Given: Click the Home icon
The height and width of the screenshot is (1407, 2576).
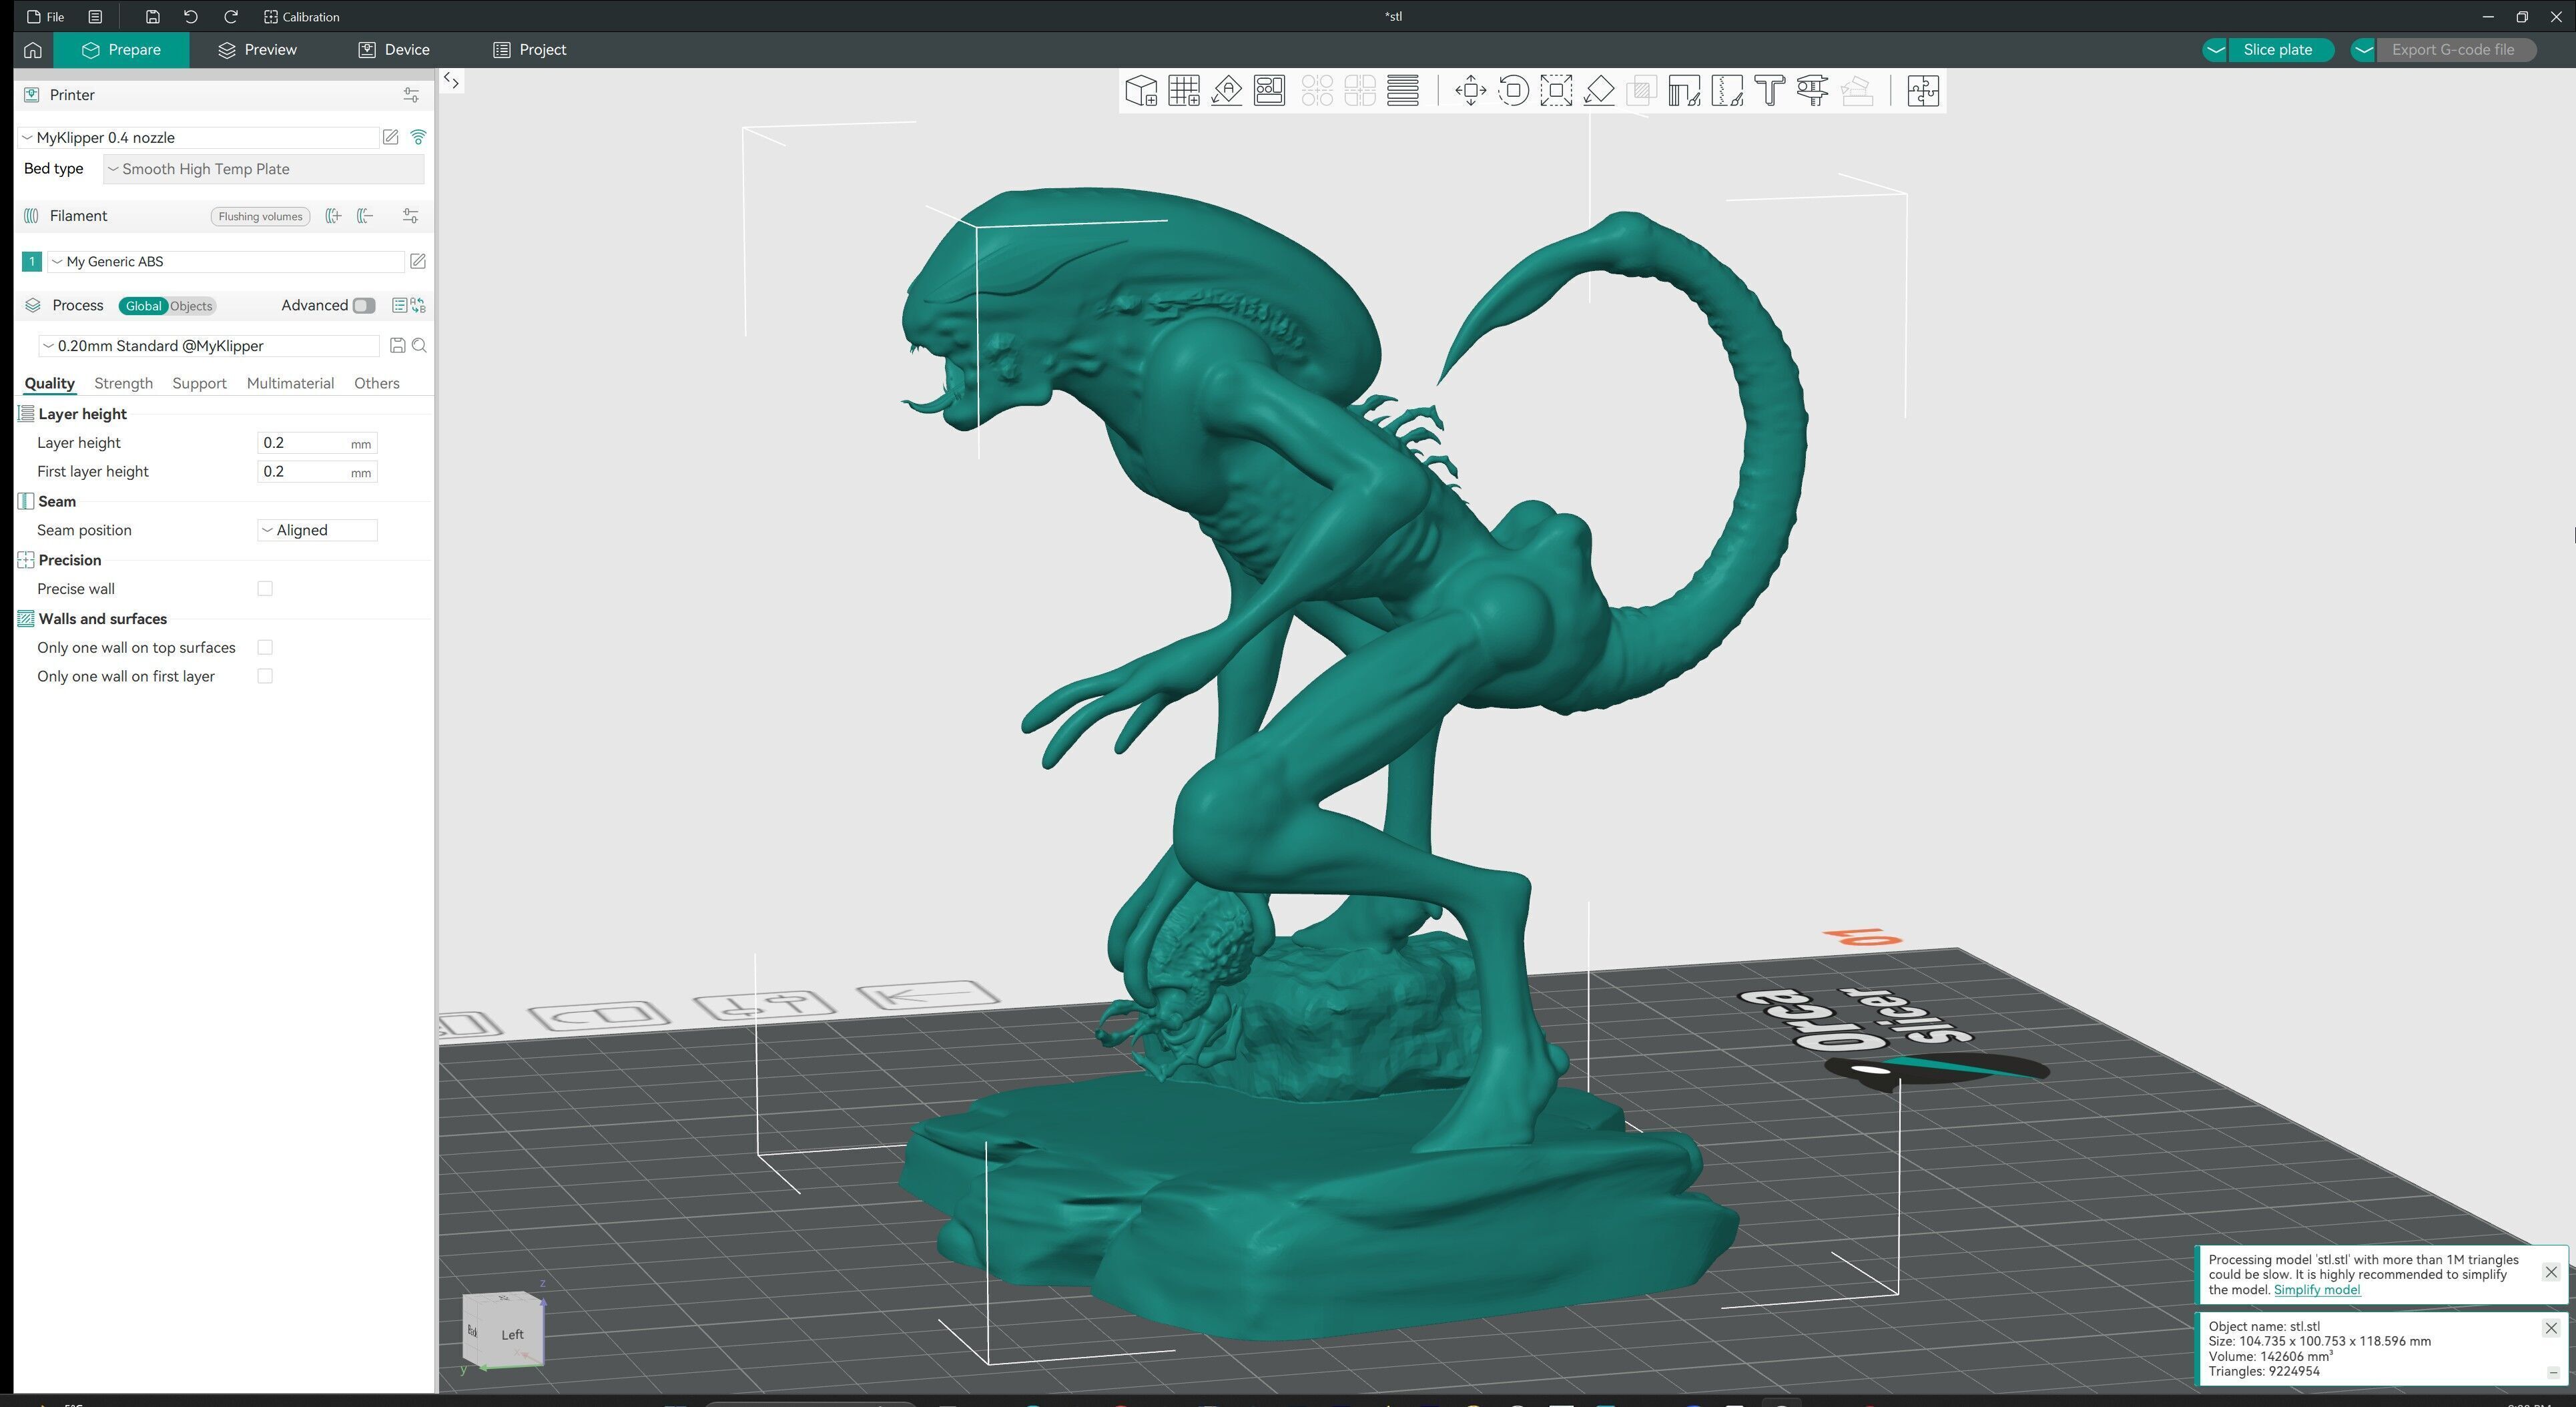Looking at the screenshot, I should point(32,50).
